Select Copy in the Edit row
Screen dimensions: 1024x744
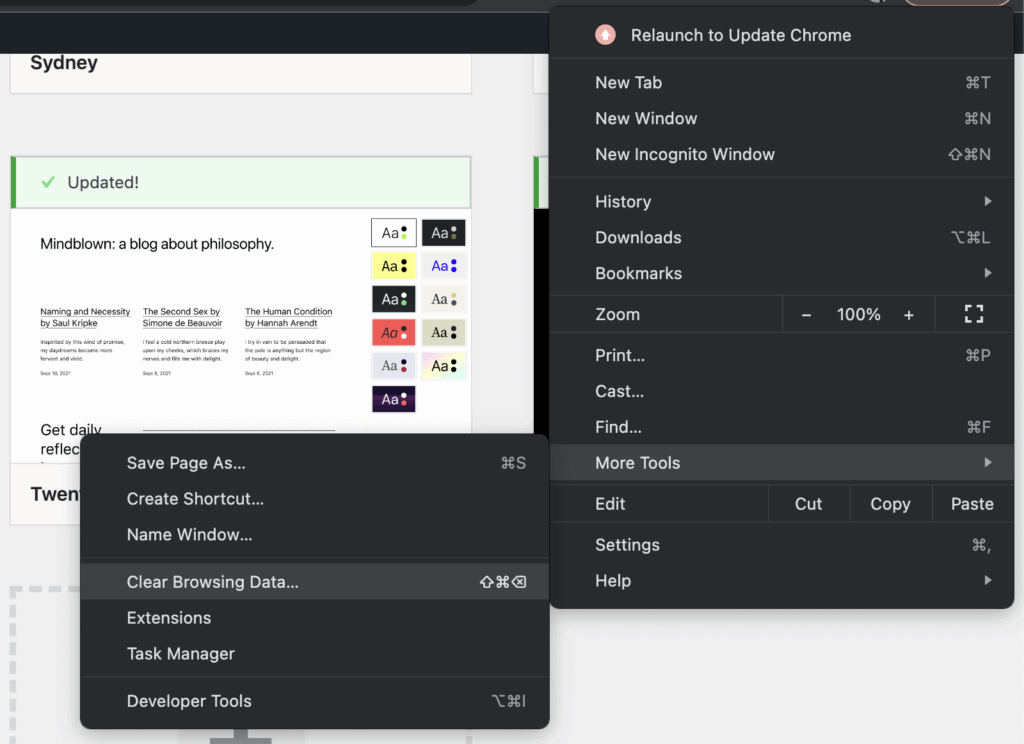tap(889, 503)
